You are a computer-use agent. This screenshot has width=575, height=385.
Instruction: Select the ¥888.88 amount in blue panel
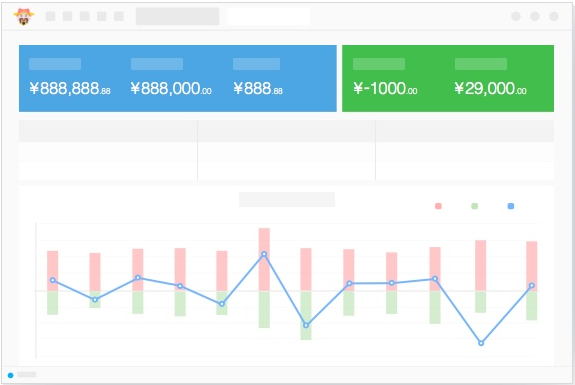pyautogui.click(x=258, y=88)
